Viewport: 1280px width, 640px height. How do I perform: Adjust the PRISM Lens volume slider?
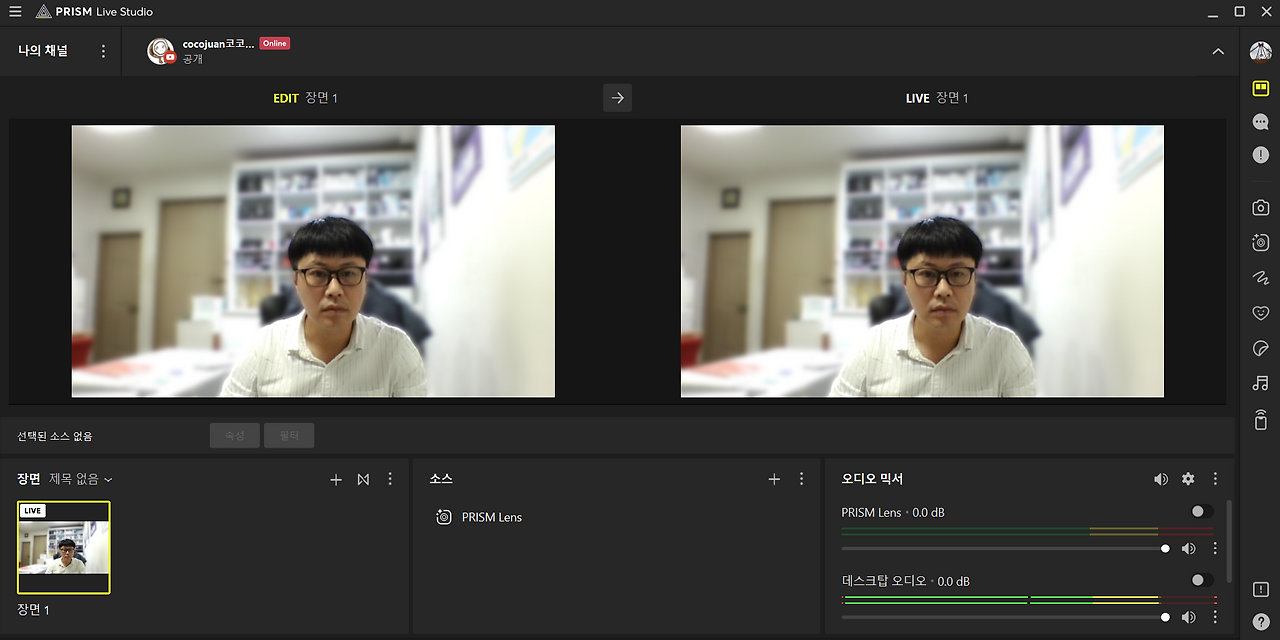coord(1006,548)
